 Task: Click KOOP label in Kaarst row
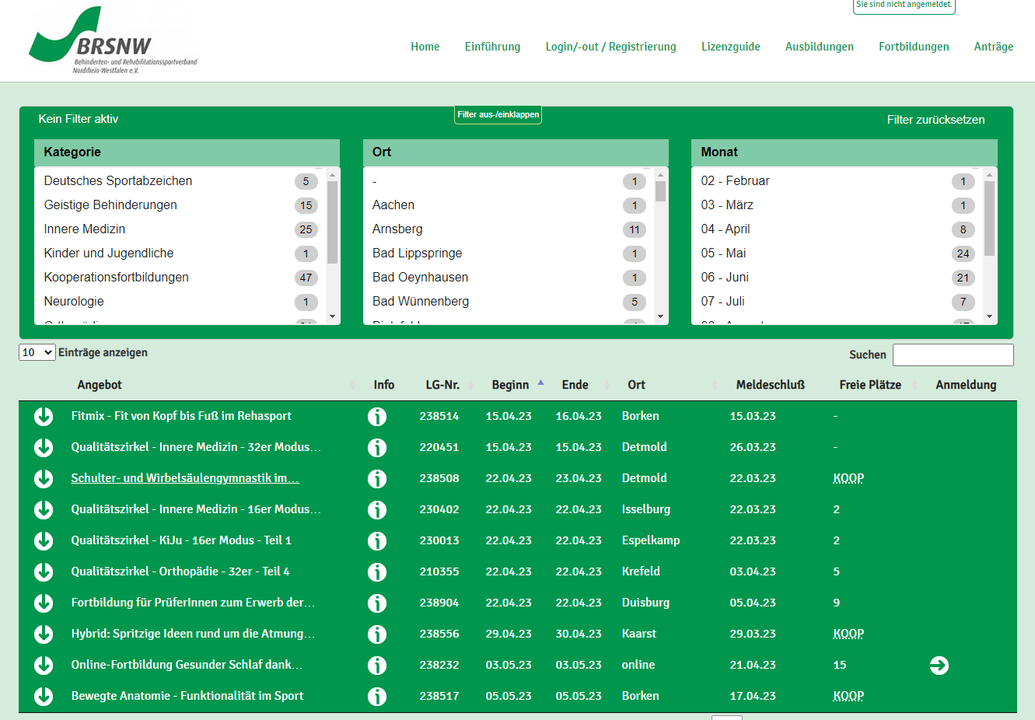pos(848,634)
